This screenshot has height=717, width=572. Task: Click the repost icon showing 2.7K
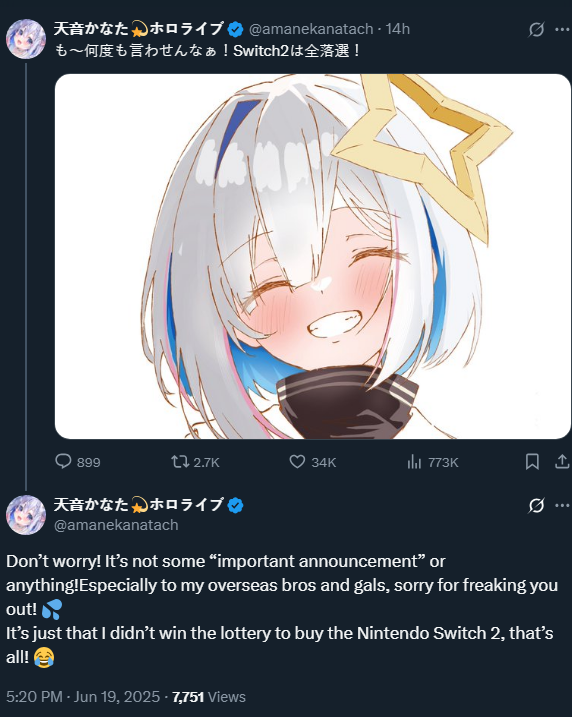tap(180, 461)
